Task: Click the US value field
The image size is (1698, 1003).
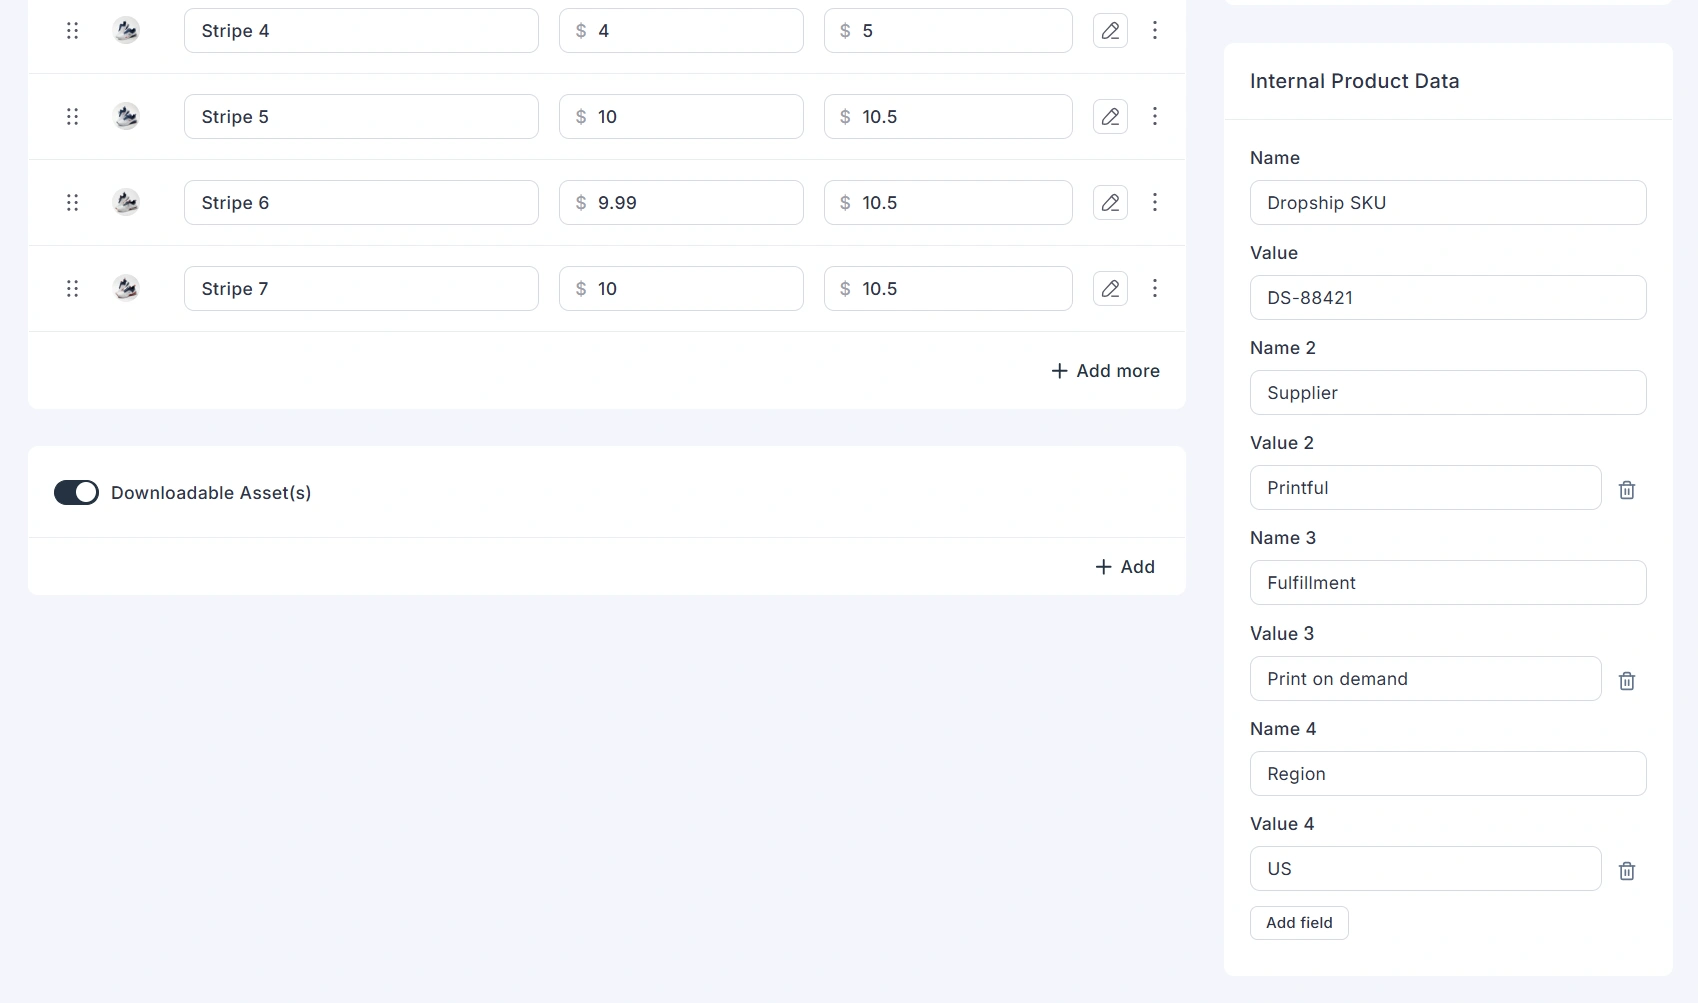Action: pos(1426,869)
